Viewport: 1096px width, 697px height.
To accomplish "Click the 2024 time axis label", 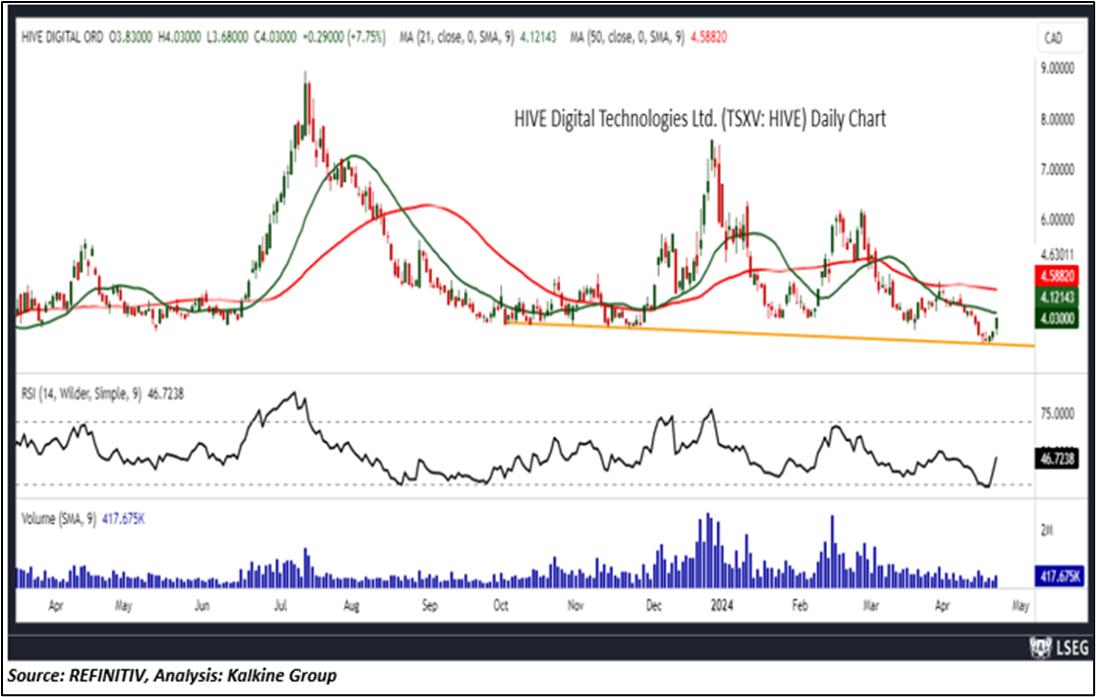I will tap(720, 605).
